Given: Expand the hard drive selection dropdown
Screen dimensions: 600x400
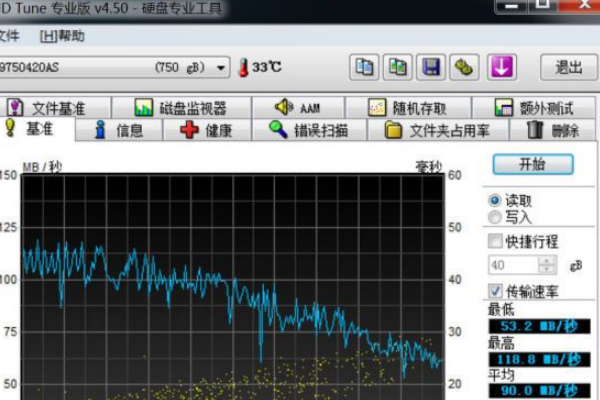Looking at the screenshot, I should tap(221, 68).
